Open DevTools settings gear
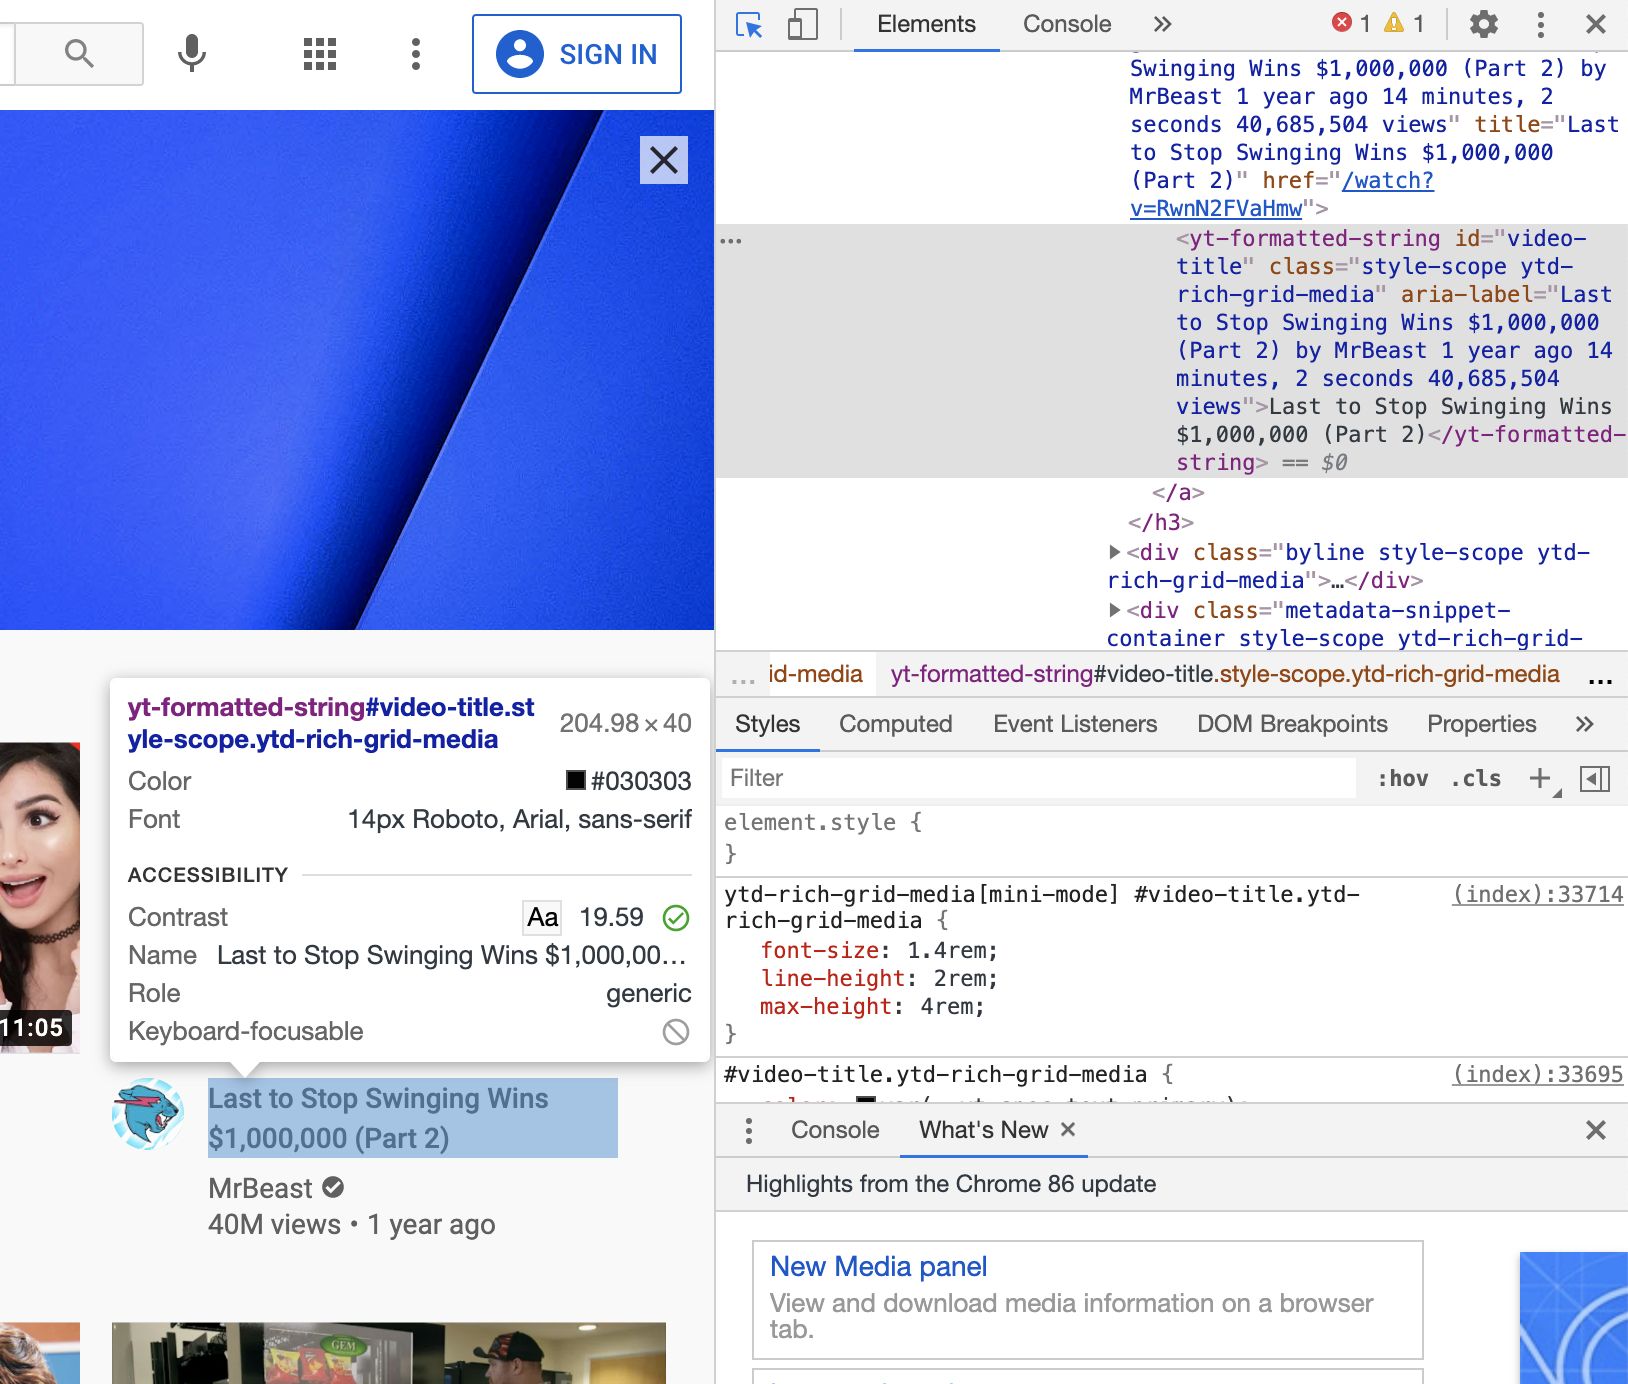 point(1483,24)
